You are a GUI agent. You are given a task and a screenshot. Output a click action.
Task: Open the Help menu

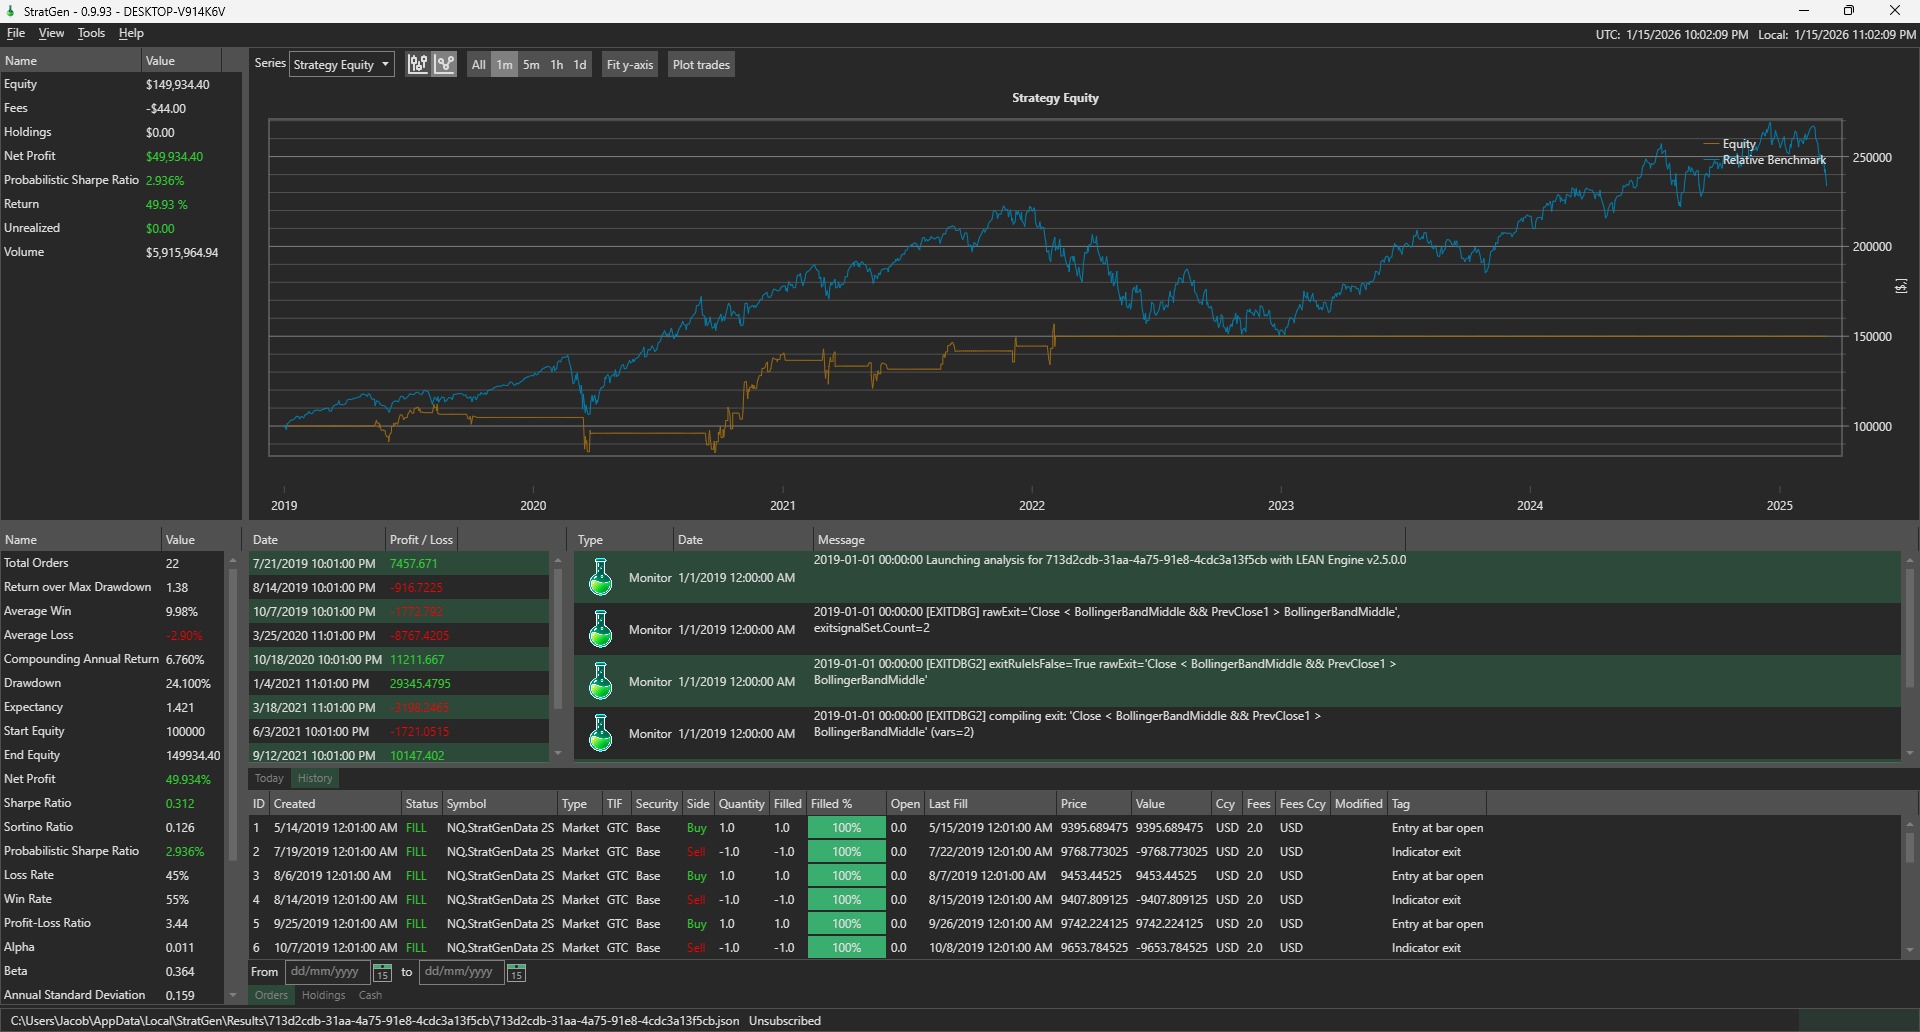click(131, 33)
